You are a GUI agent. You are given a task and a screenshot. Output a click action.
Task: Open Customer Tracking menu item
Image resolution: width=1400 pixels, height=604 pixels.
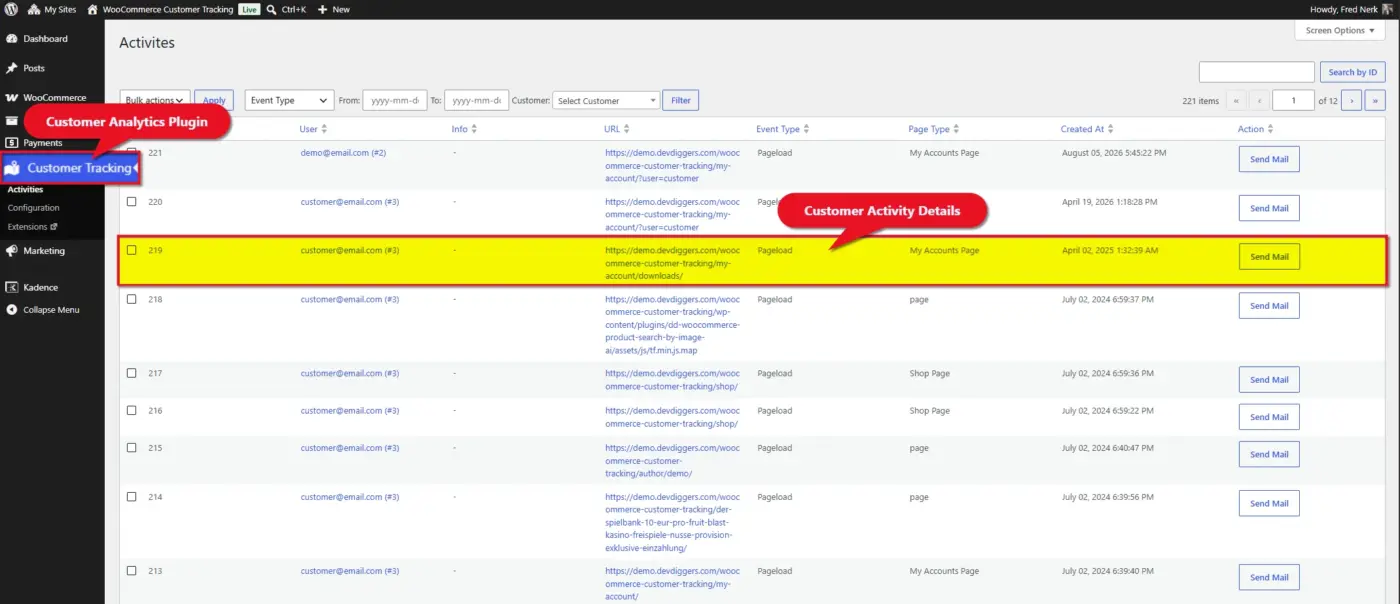coord(70,168)
